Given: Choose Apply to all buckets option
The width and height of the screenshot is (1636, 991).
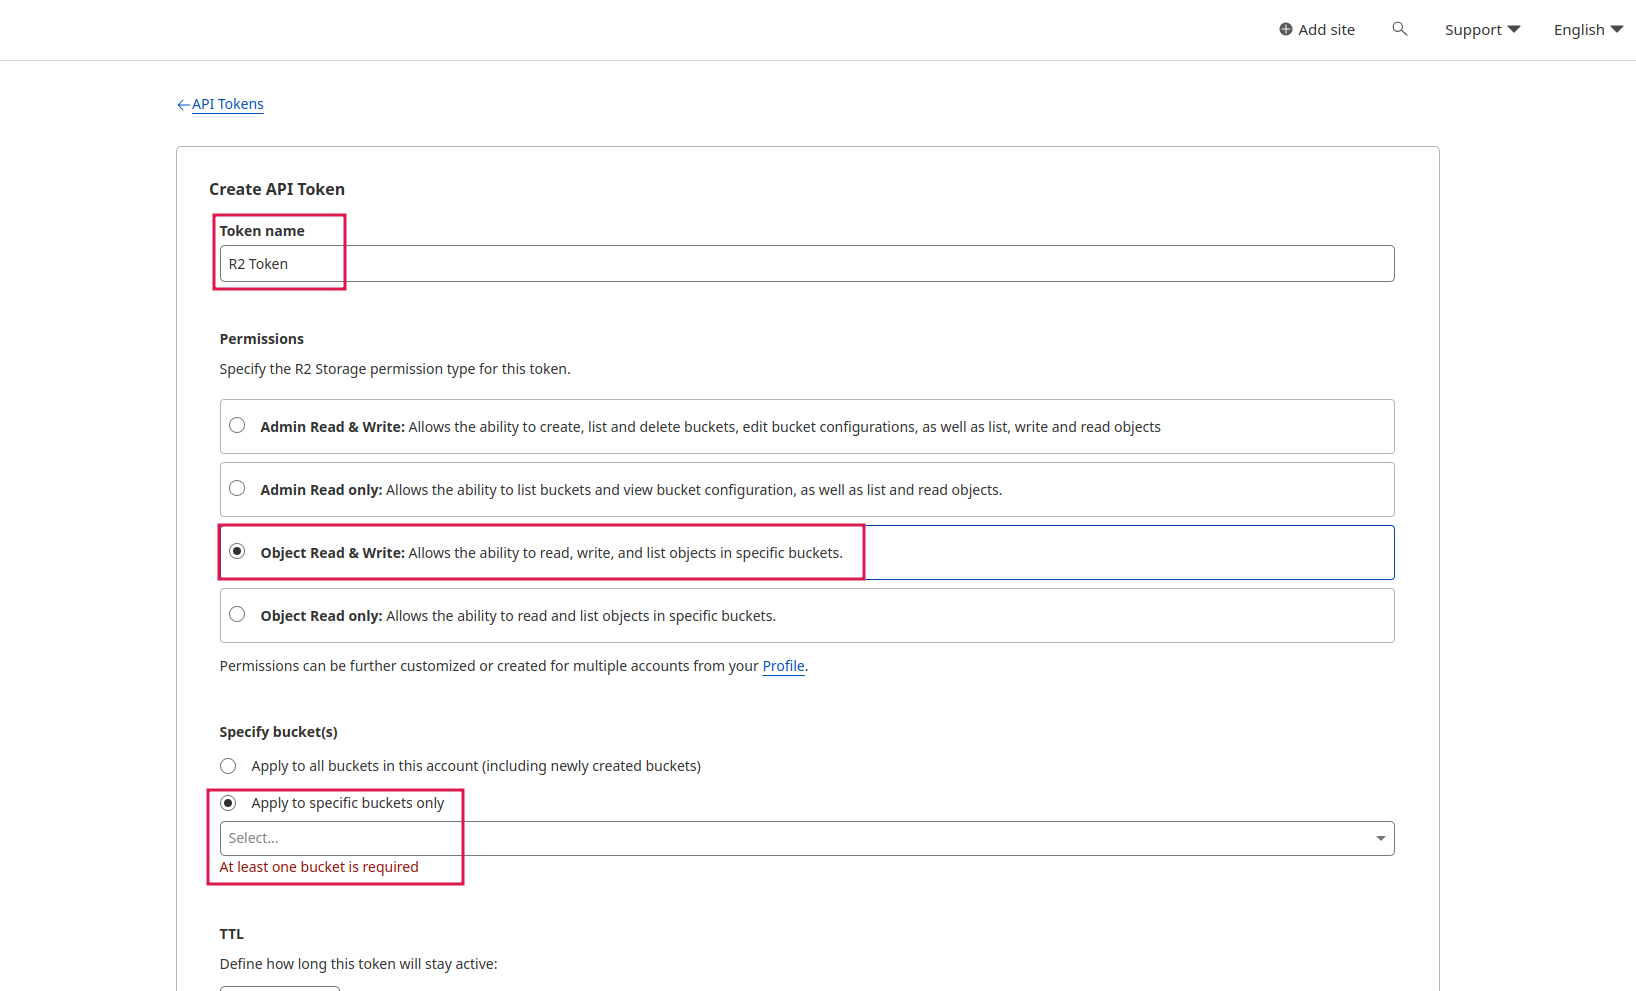Looking at the screenshot, I should (228, 766).
